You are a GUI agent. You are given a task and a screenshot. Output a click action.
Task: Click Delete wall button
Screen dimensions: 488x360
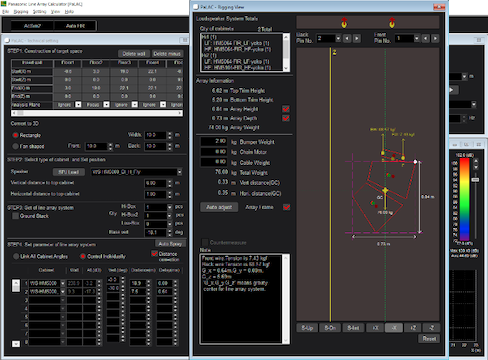[x=134, y=54]
